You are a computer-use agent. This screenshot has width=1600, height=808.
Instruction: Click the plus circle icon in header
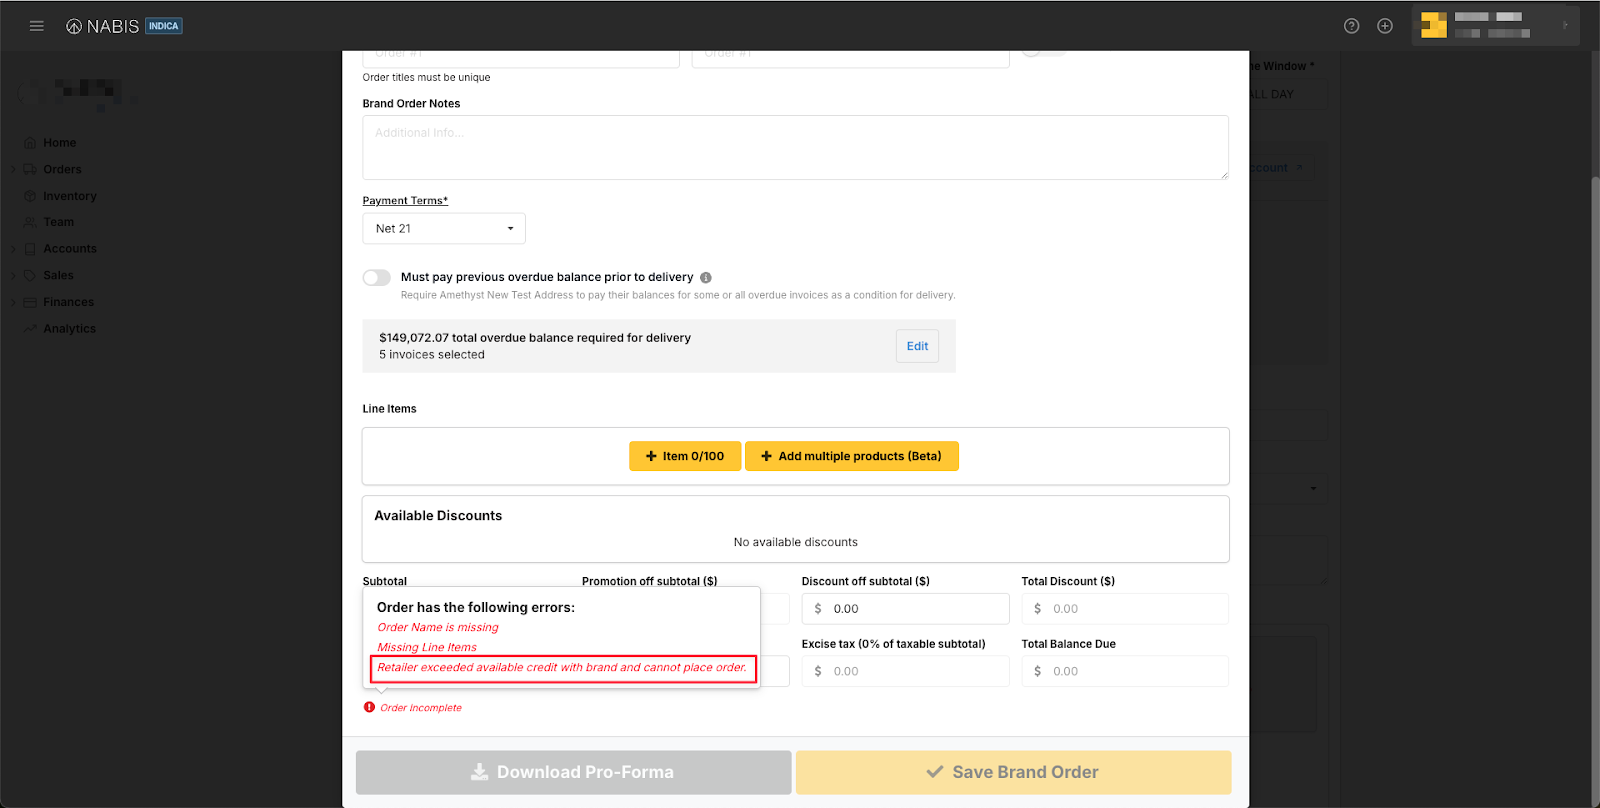click(1385, 26)
